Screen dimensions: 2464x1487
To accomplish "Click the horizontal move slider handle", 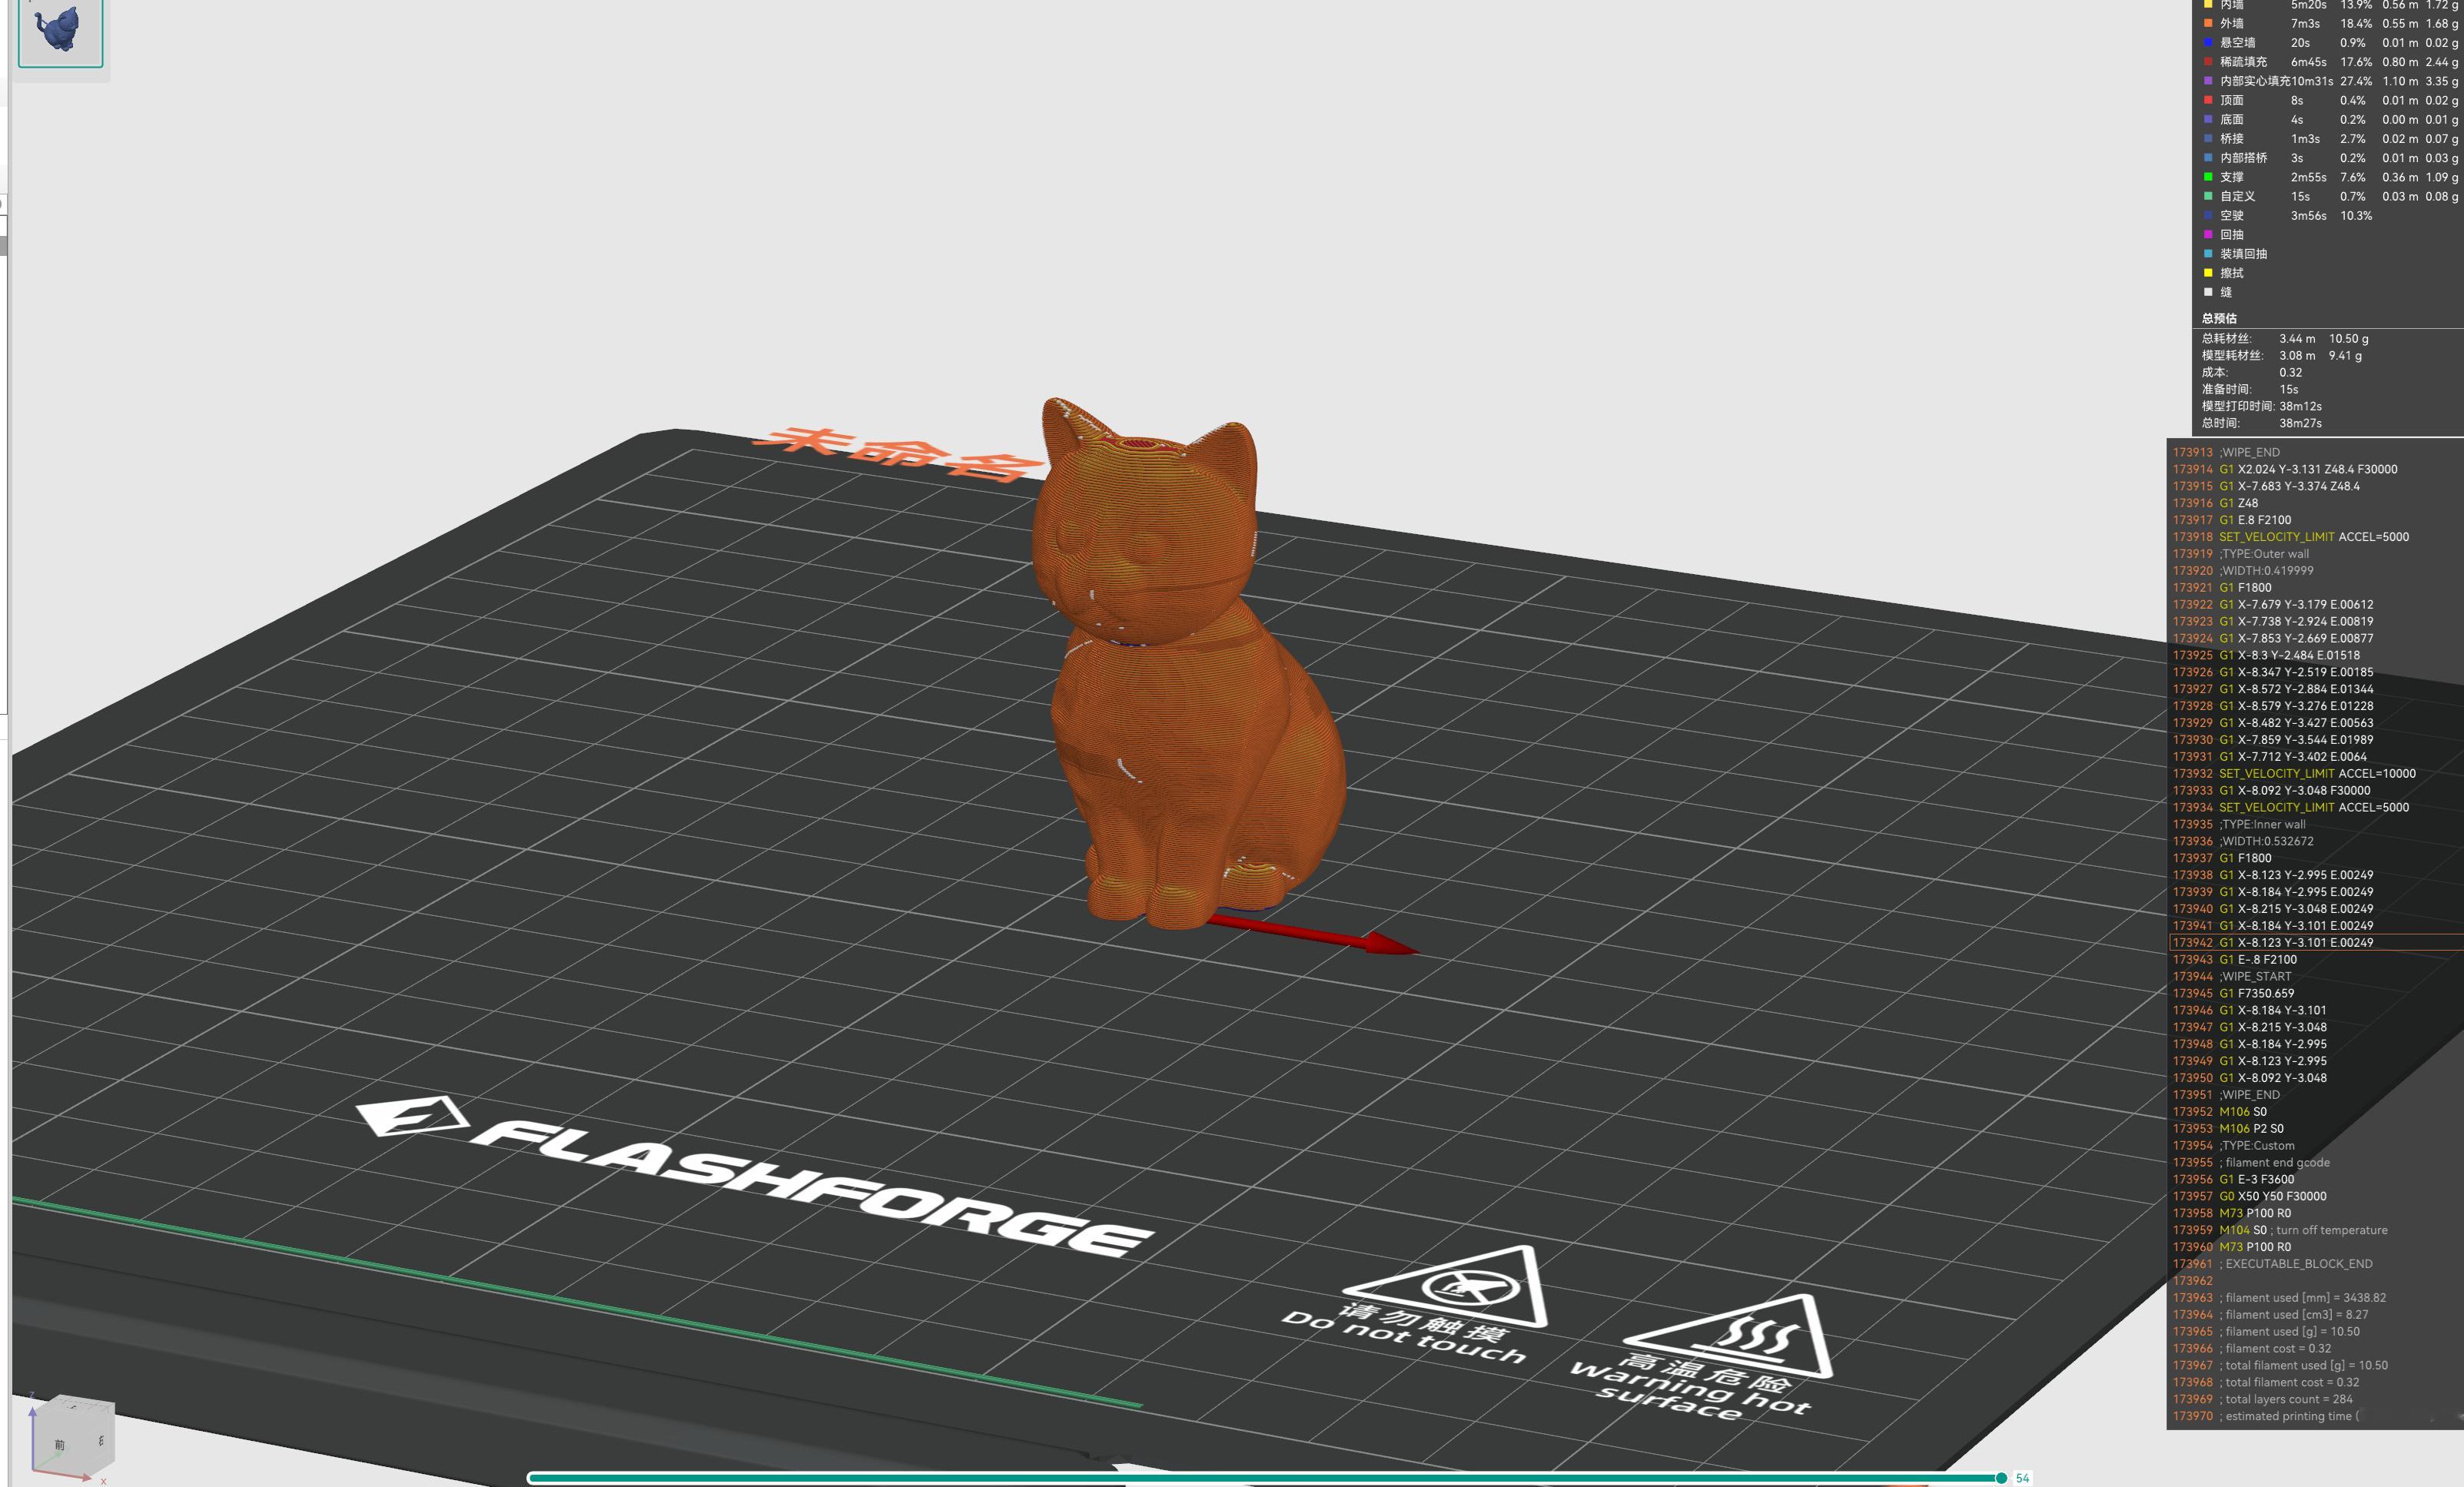I will click(2000, 1478).
